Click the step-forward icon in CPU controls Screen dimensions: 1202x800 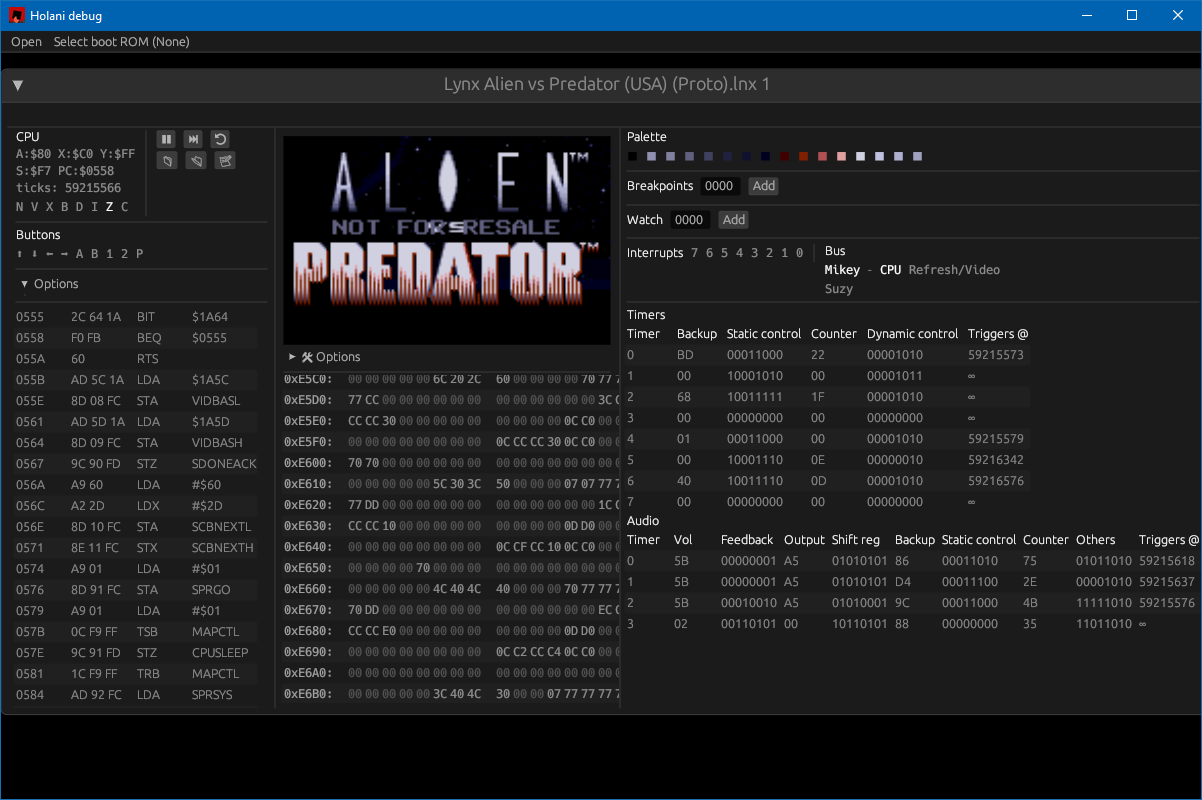tap(194, 139)
